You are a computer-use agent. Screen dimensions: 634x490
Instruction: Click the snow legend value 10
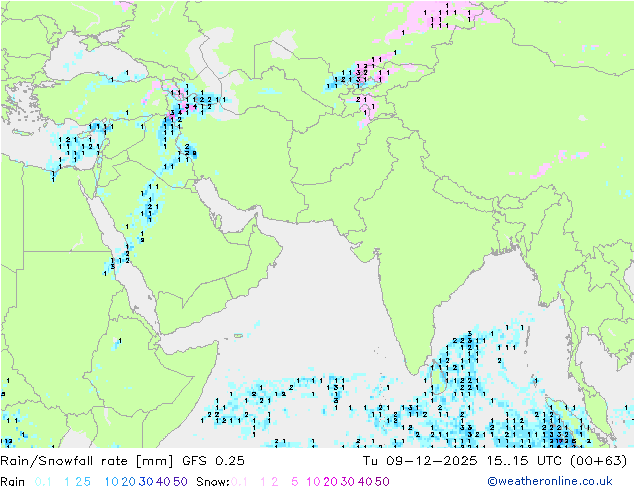pos(313,482)
